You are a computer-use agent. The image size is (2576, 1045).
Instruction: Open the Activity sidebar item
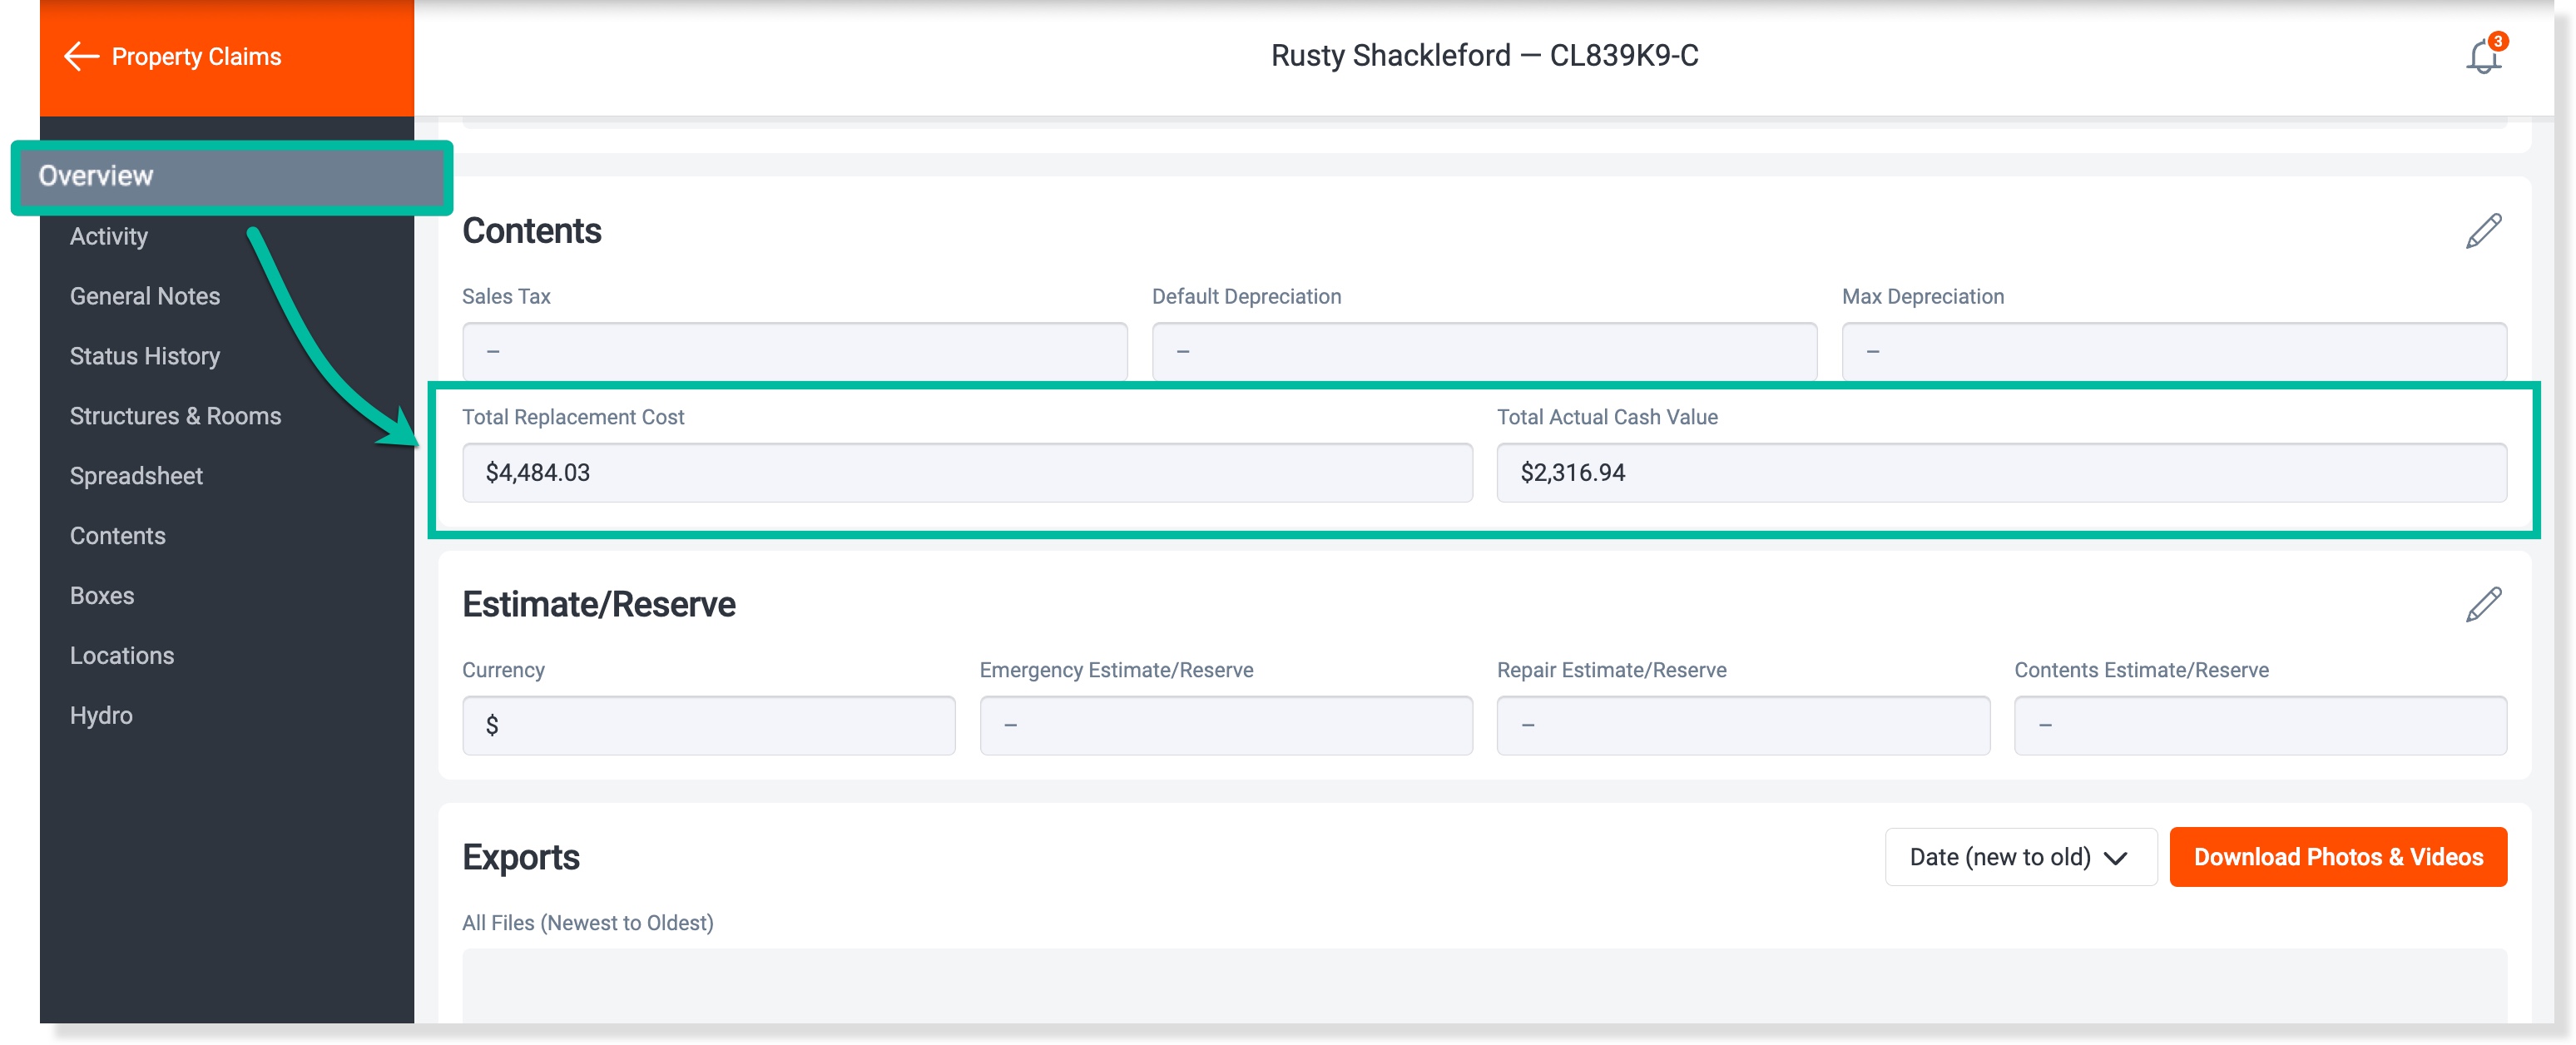[109, 236]
